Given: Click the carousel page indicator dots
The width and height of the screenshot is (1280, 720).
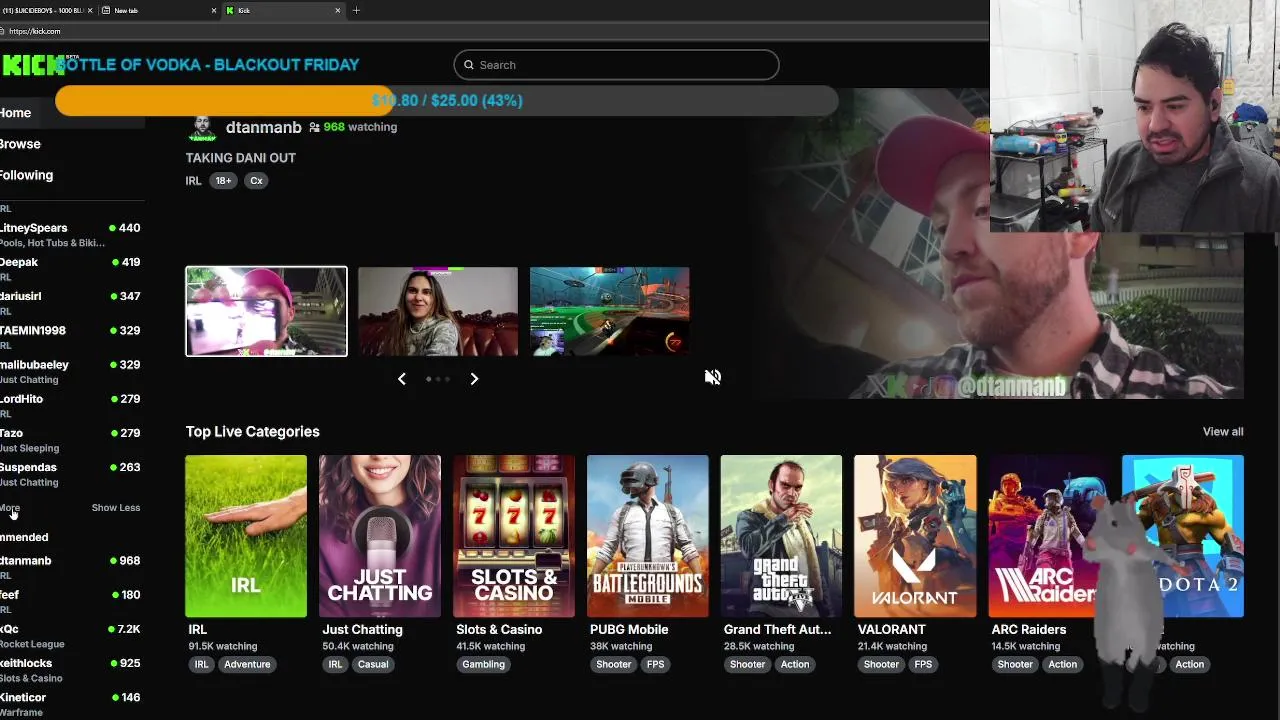Looking at the screenshot, I should pos(438,379).
